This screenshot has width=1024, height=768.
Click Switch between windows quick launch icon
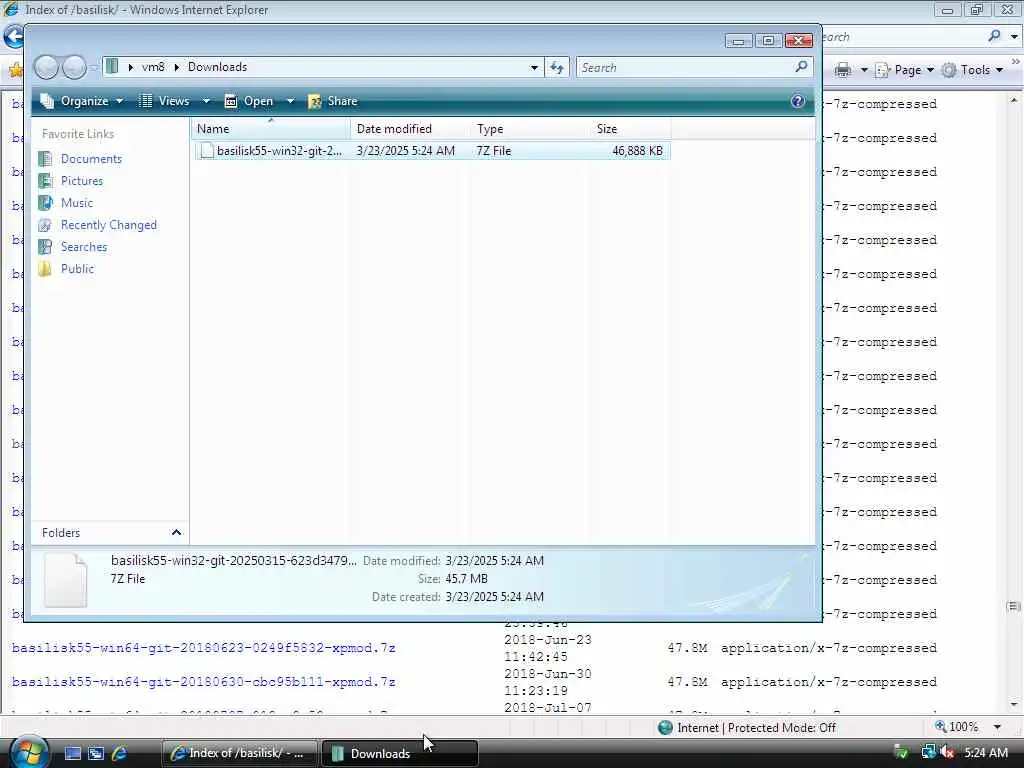click(x=96, y=753)
